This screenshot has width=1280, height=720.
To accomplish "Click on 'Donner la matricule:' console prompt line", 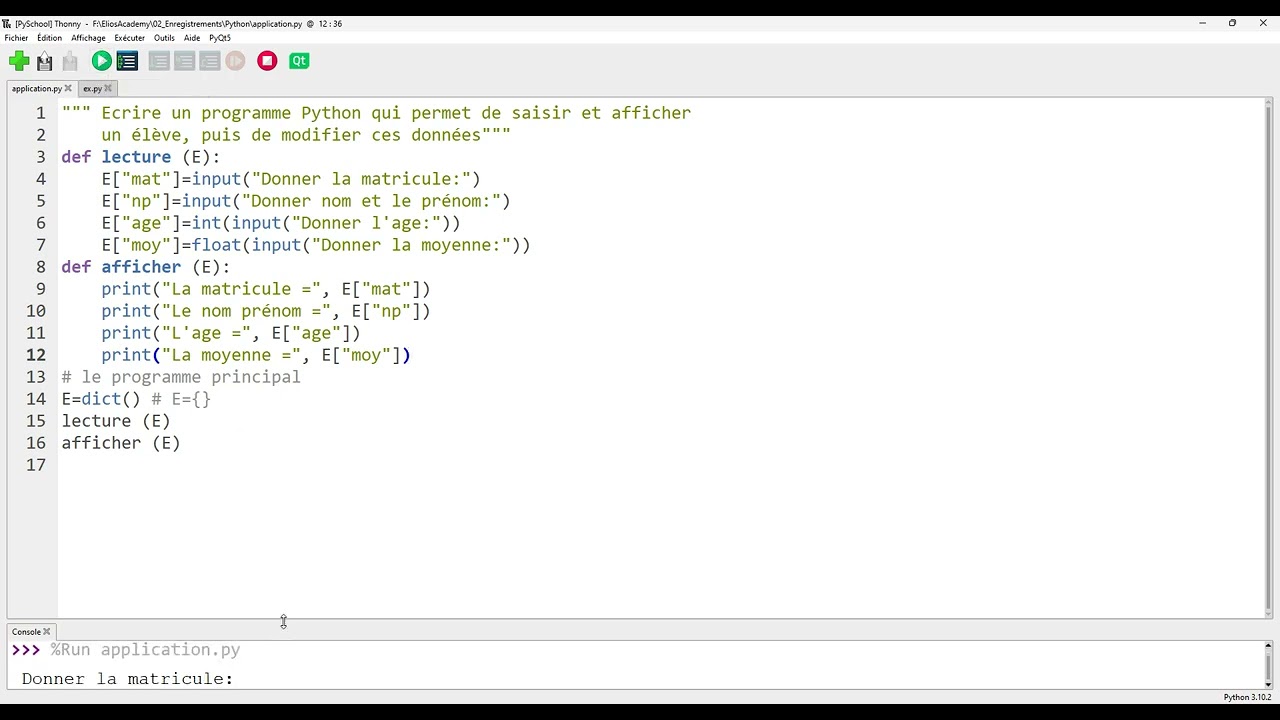I will (x=127, y=679).
